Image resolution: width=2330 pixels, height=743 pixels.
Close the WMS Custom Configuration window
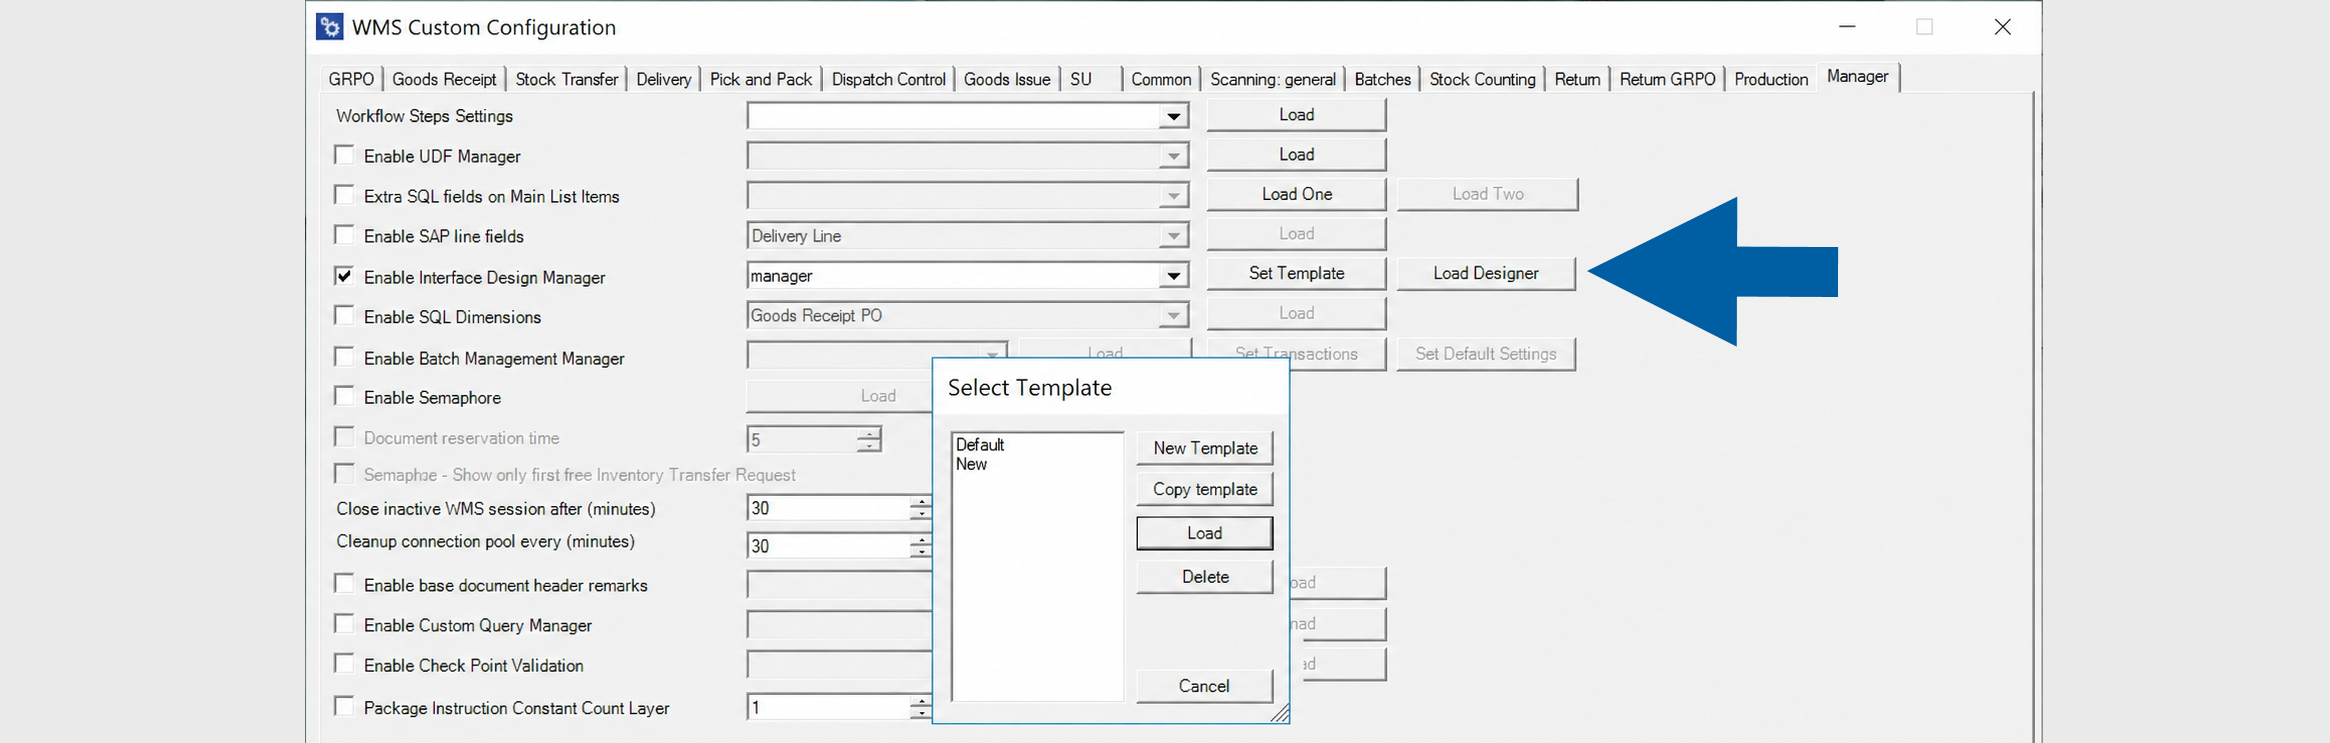click(2002, 27)
